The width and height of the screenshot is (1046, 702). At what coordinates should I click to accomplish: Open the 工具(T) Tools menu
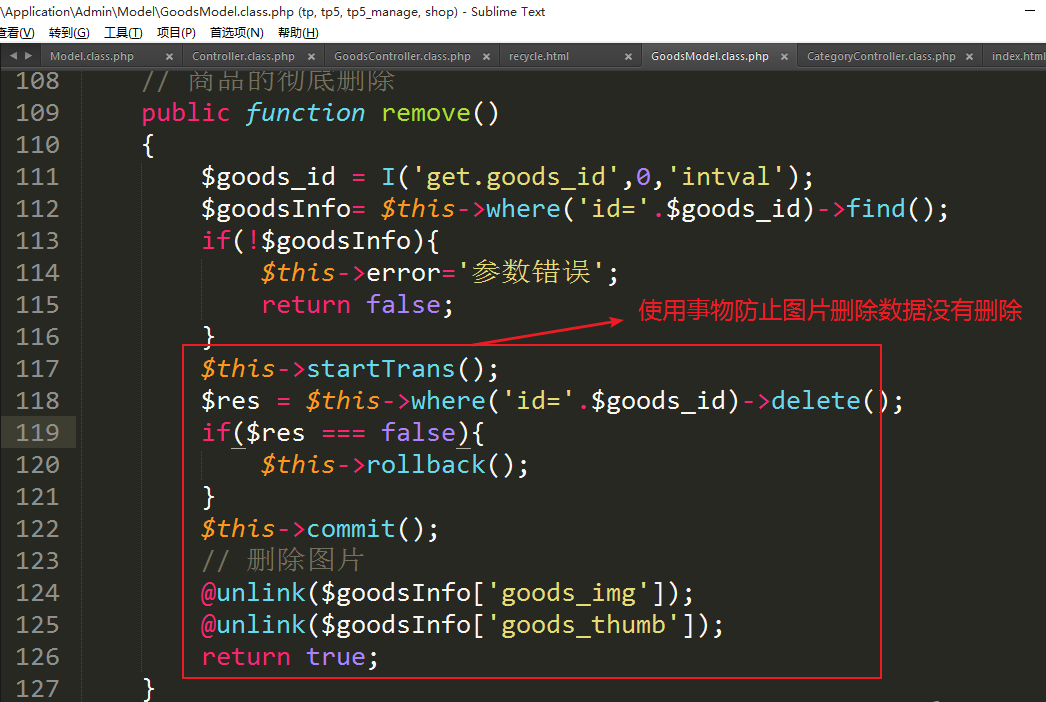click(122, 33)
